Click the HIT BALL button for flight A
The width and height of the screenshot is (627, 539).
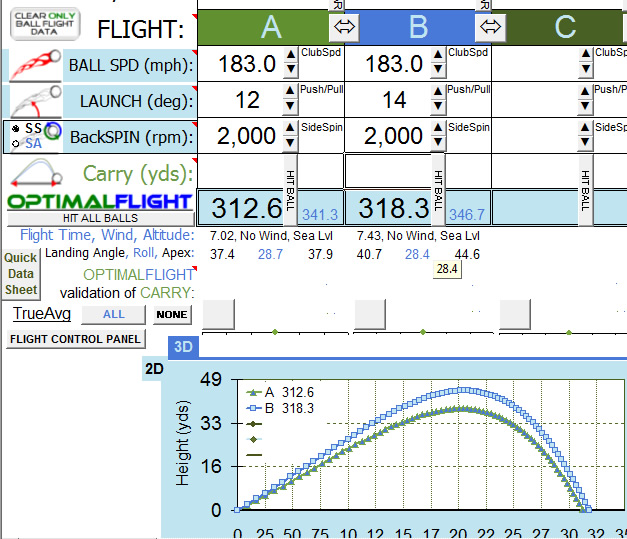tap(291, 190)
